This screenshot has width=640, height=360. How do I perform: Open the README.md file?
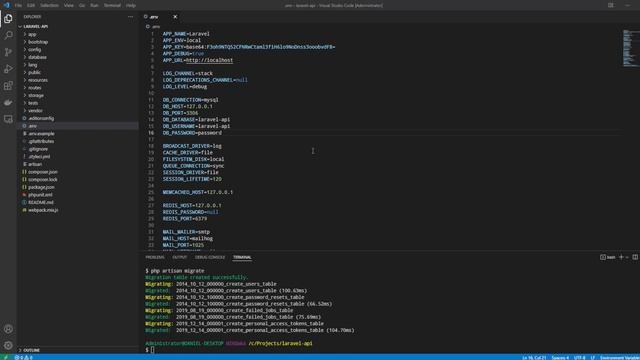[x=78, y=202]
